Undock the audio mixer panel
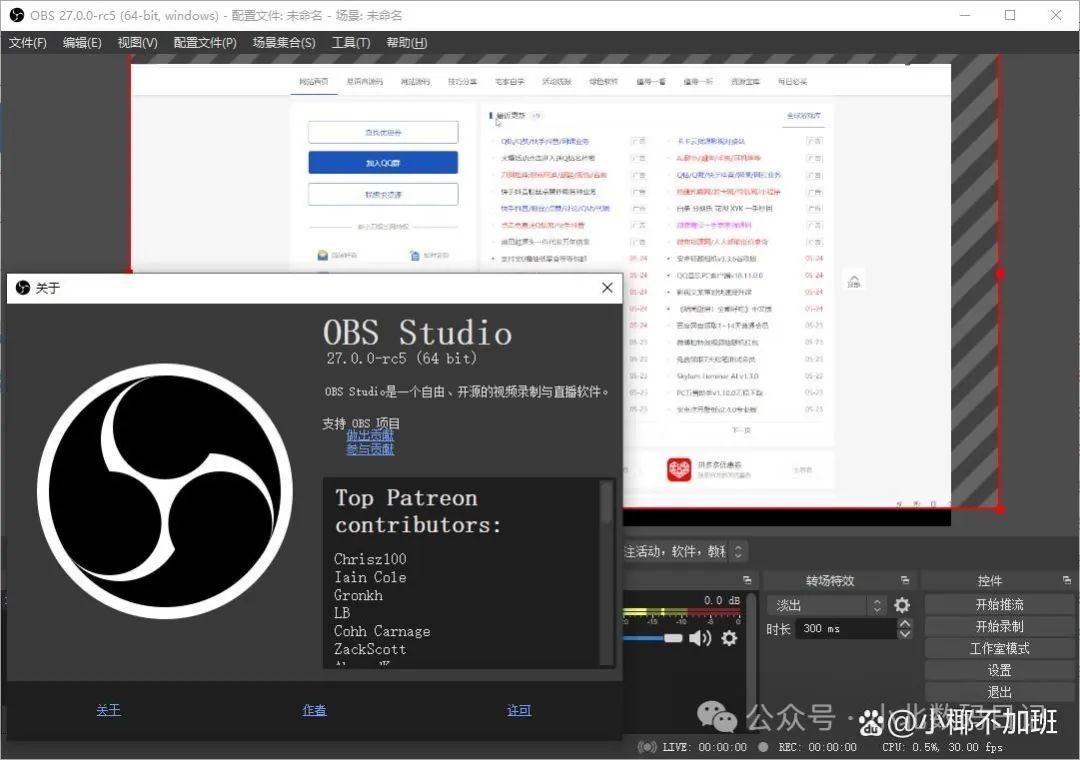1080x760 pixels. point(747,580)
